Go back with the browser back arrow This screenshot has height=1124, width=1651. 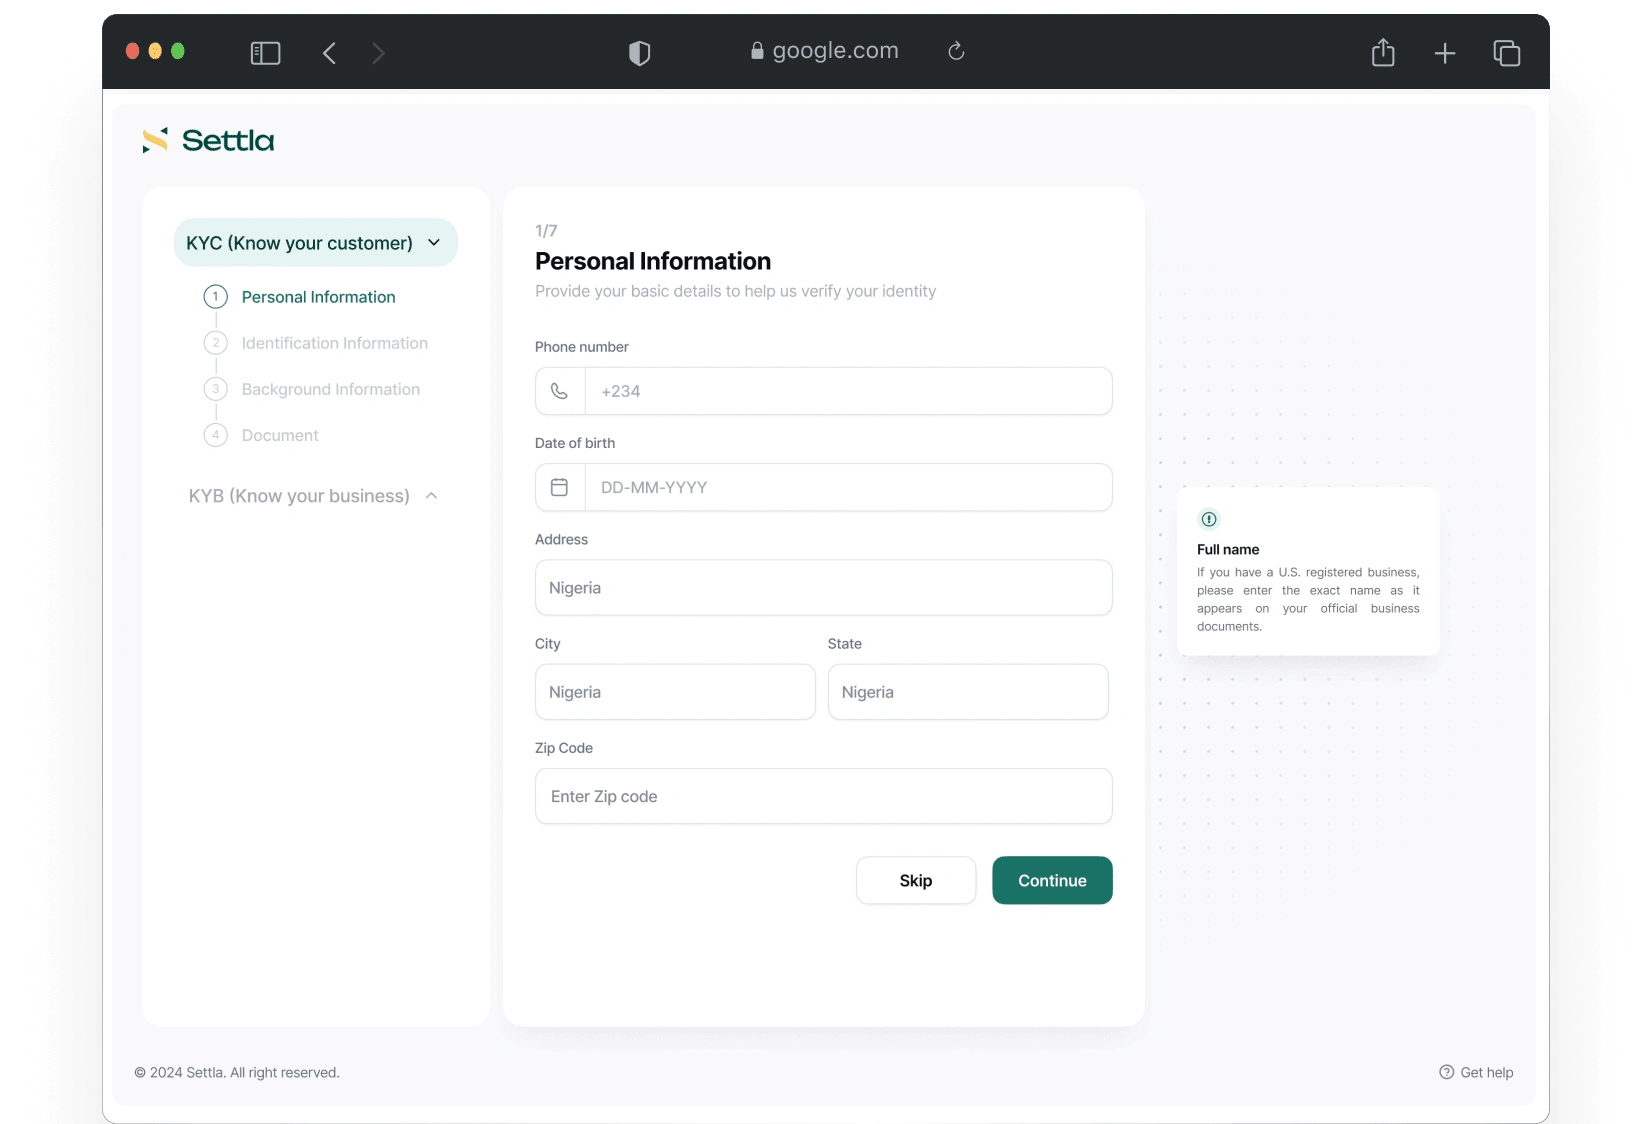[x=329, y=53]
